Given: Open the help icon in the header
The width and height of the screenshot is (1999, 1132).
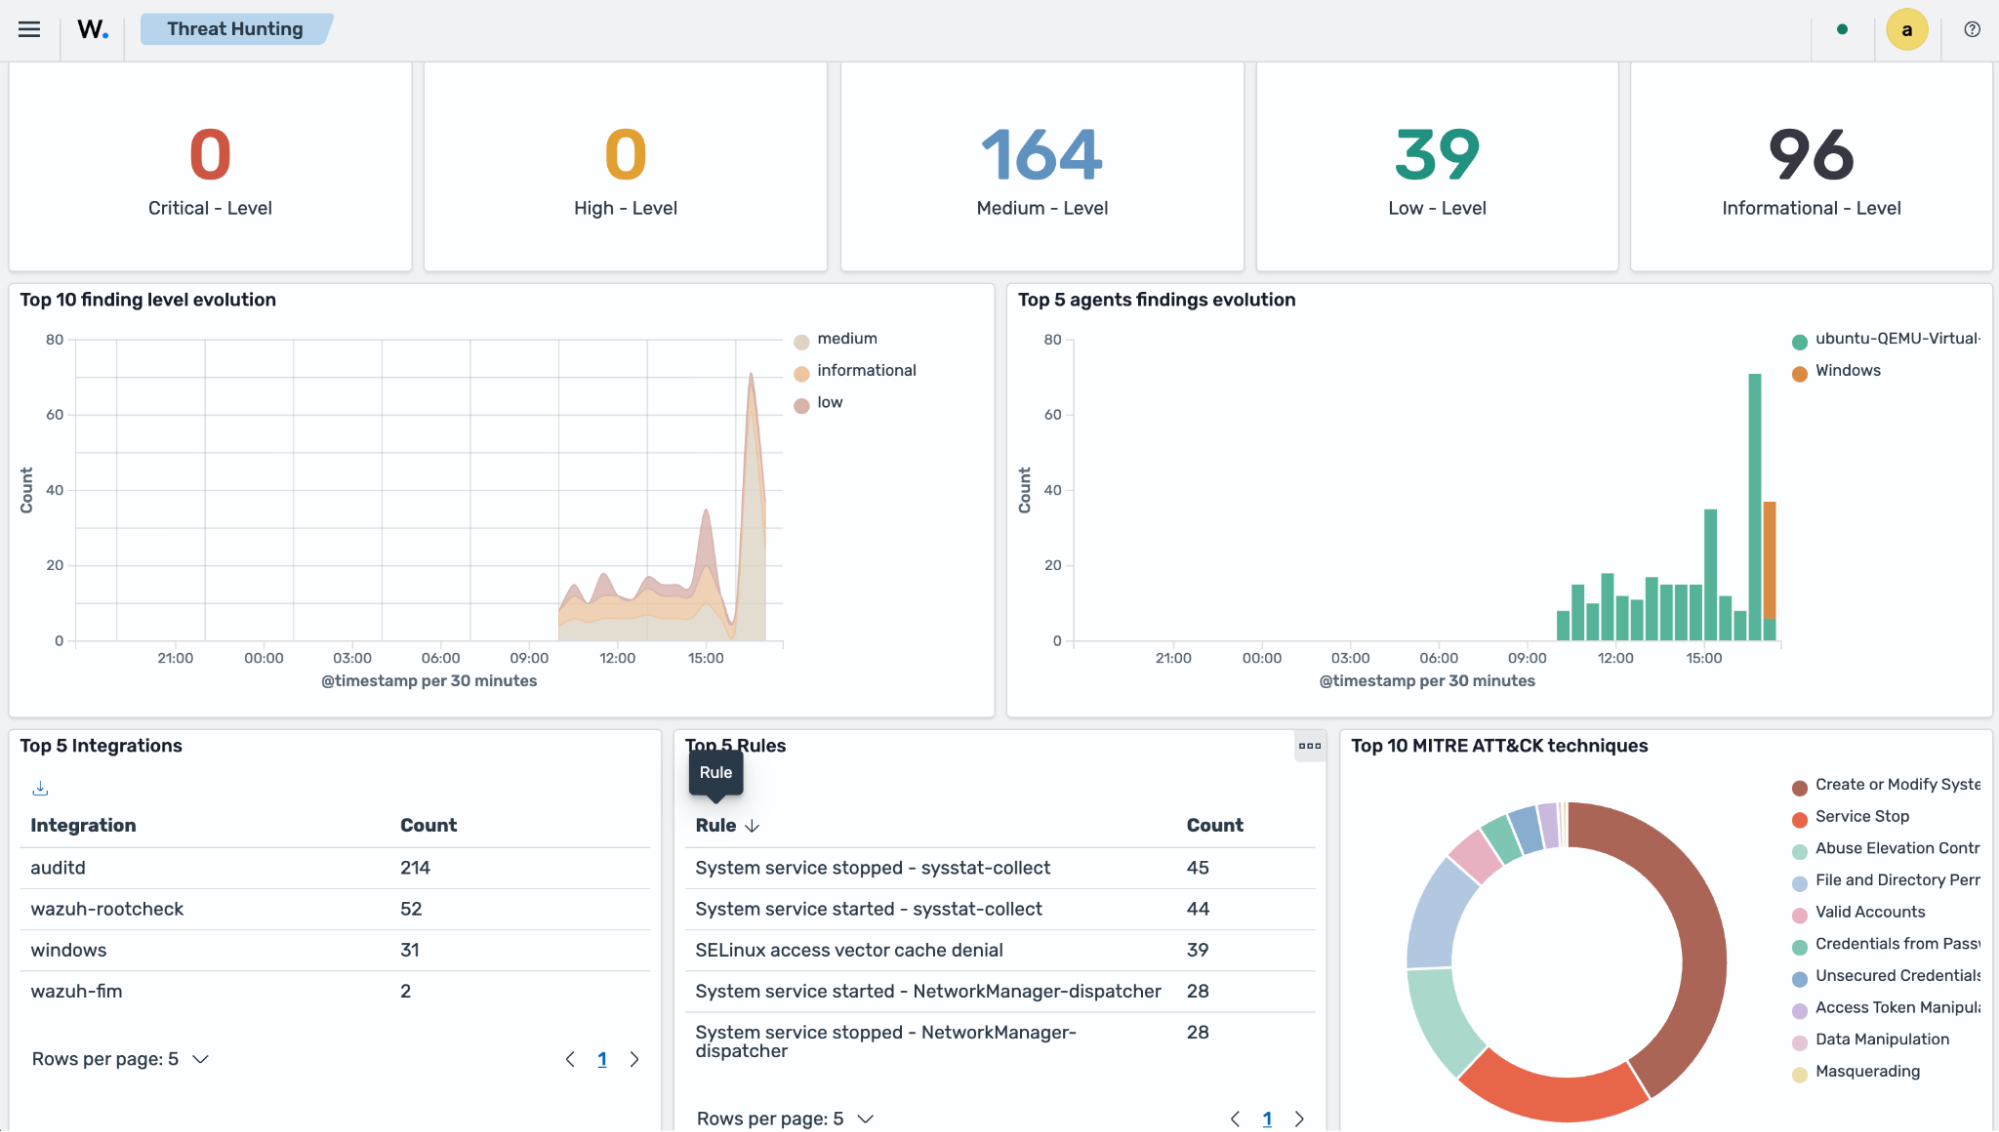Looking at the screenshot, I should [x=1972, y=29].
